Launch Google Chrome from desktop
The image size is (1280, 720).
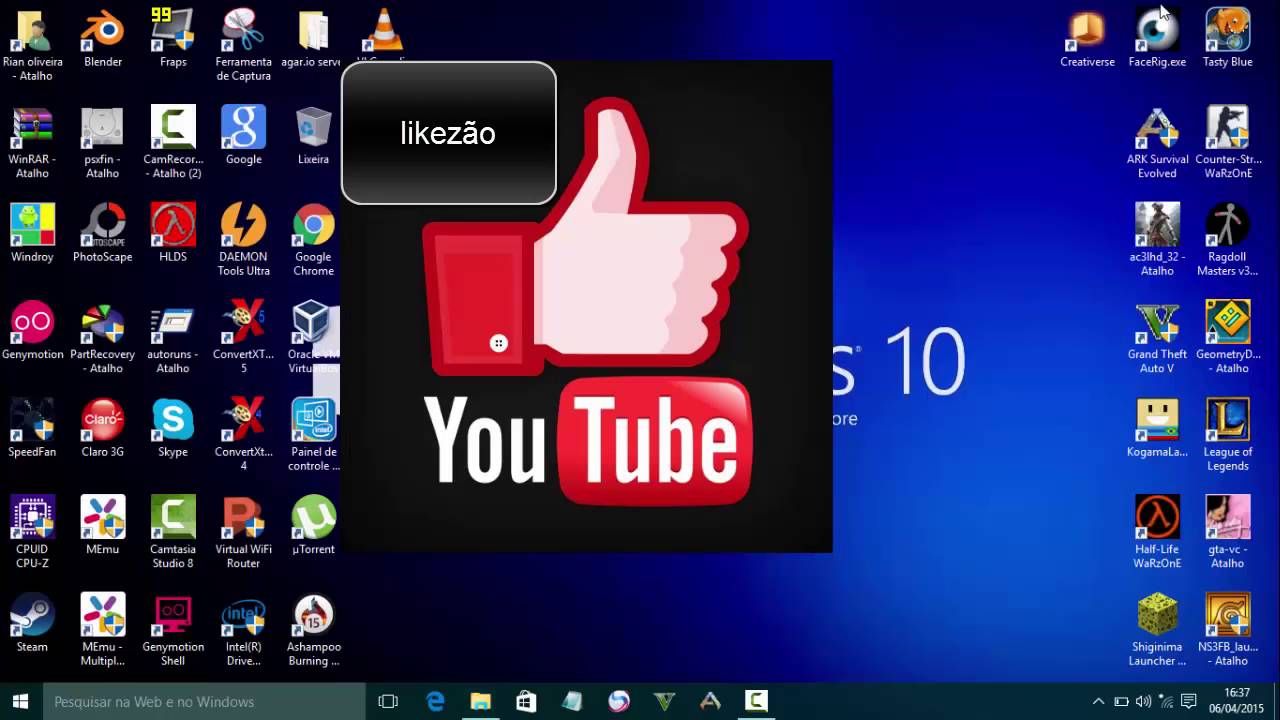[x=313, y=240]
